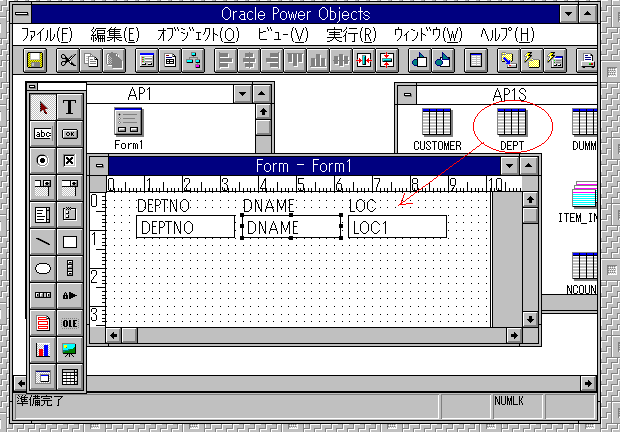Click the selected DNAME text field
Viewport: 620px width, 432px height.
[291, 227]
